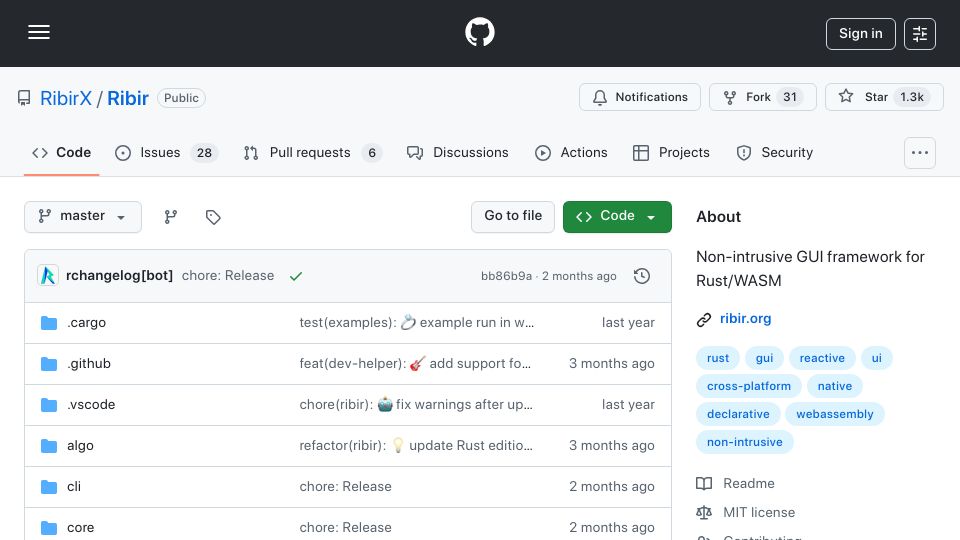Image resolution: width=960 pixels, height=540 pixels.
Task: Open commit hash bb86b9a
Action: point(506,276)
